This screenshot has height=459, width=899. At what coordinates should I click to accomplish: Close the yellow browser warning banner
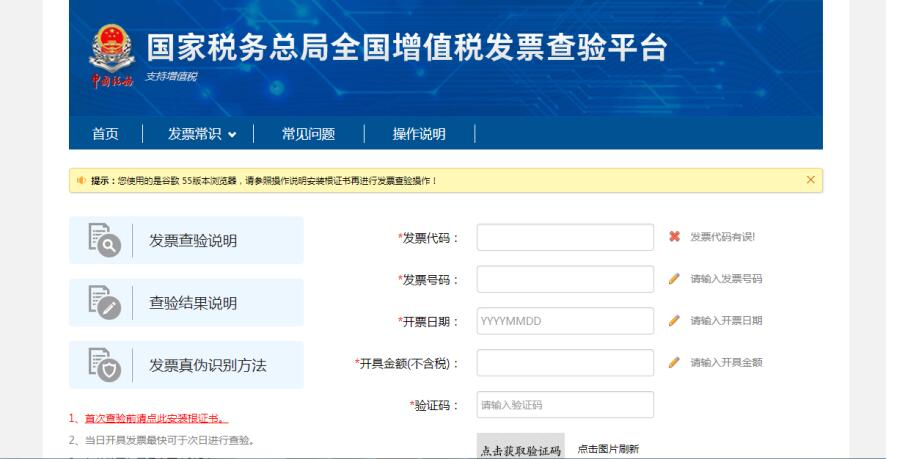tap(810, 180)
